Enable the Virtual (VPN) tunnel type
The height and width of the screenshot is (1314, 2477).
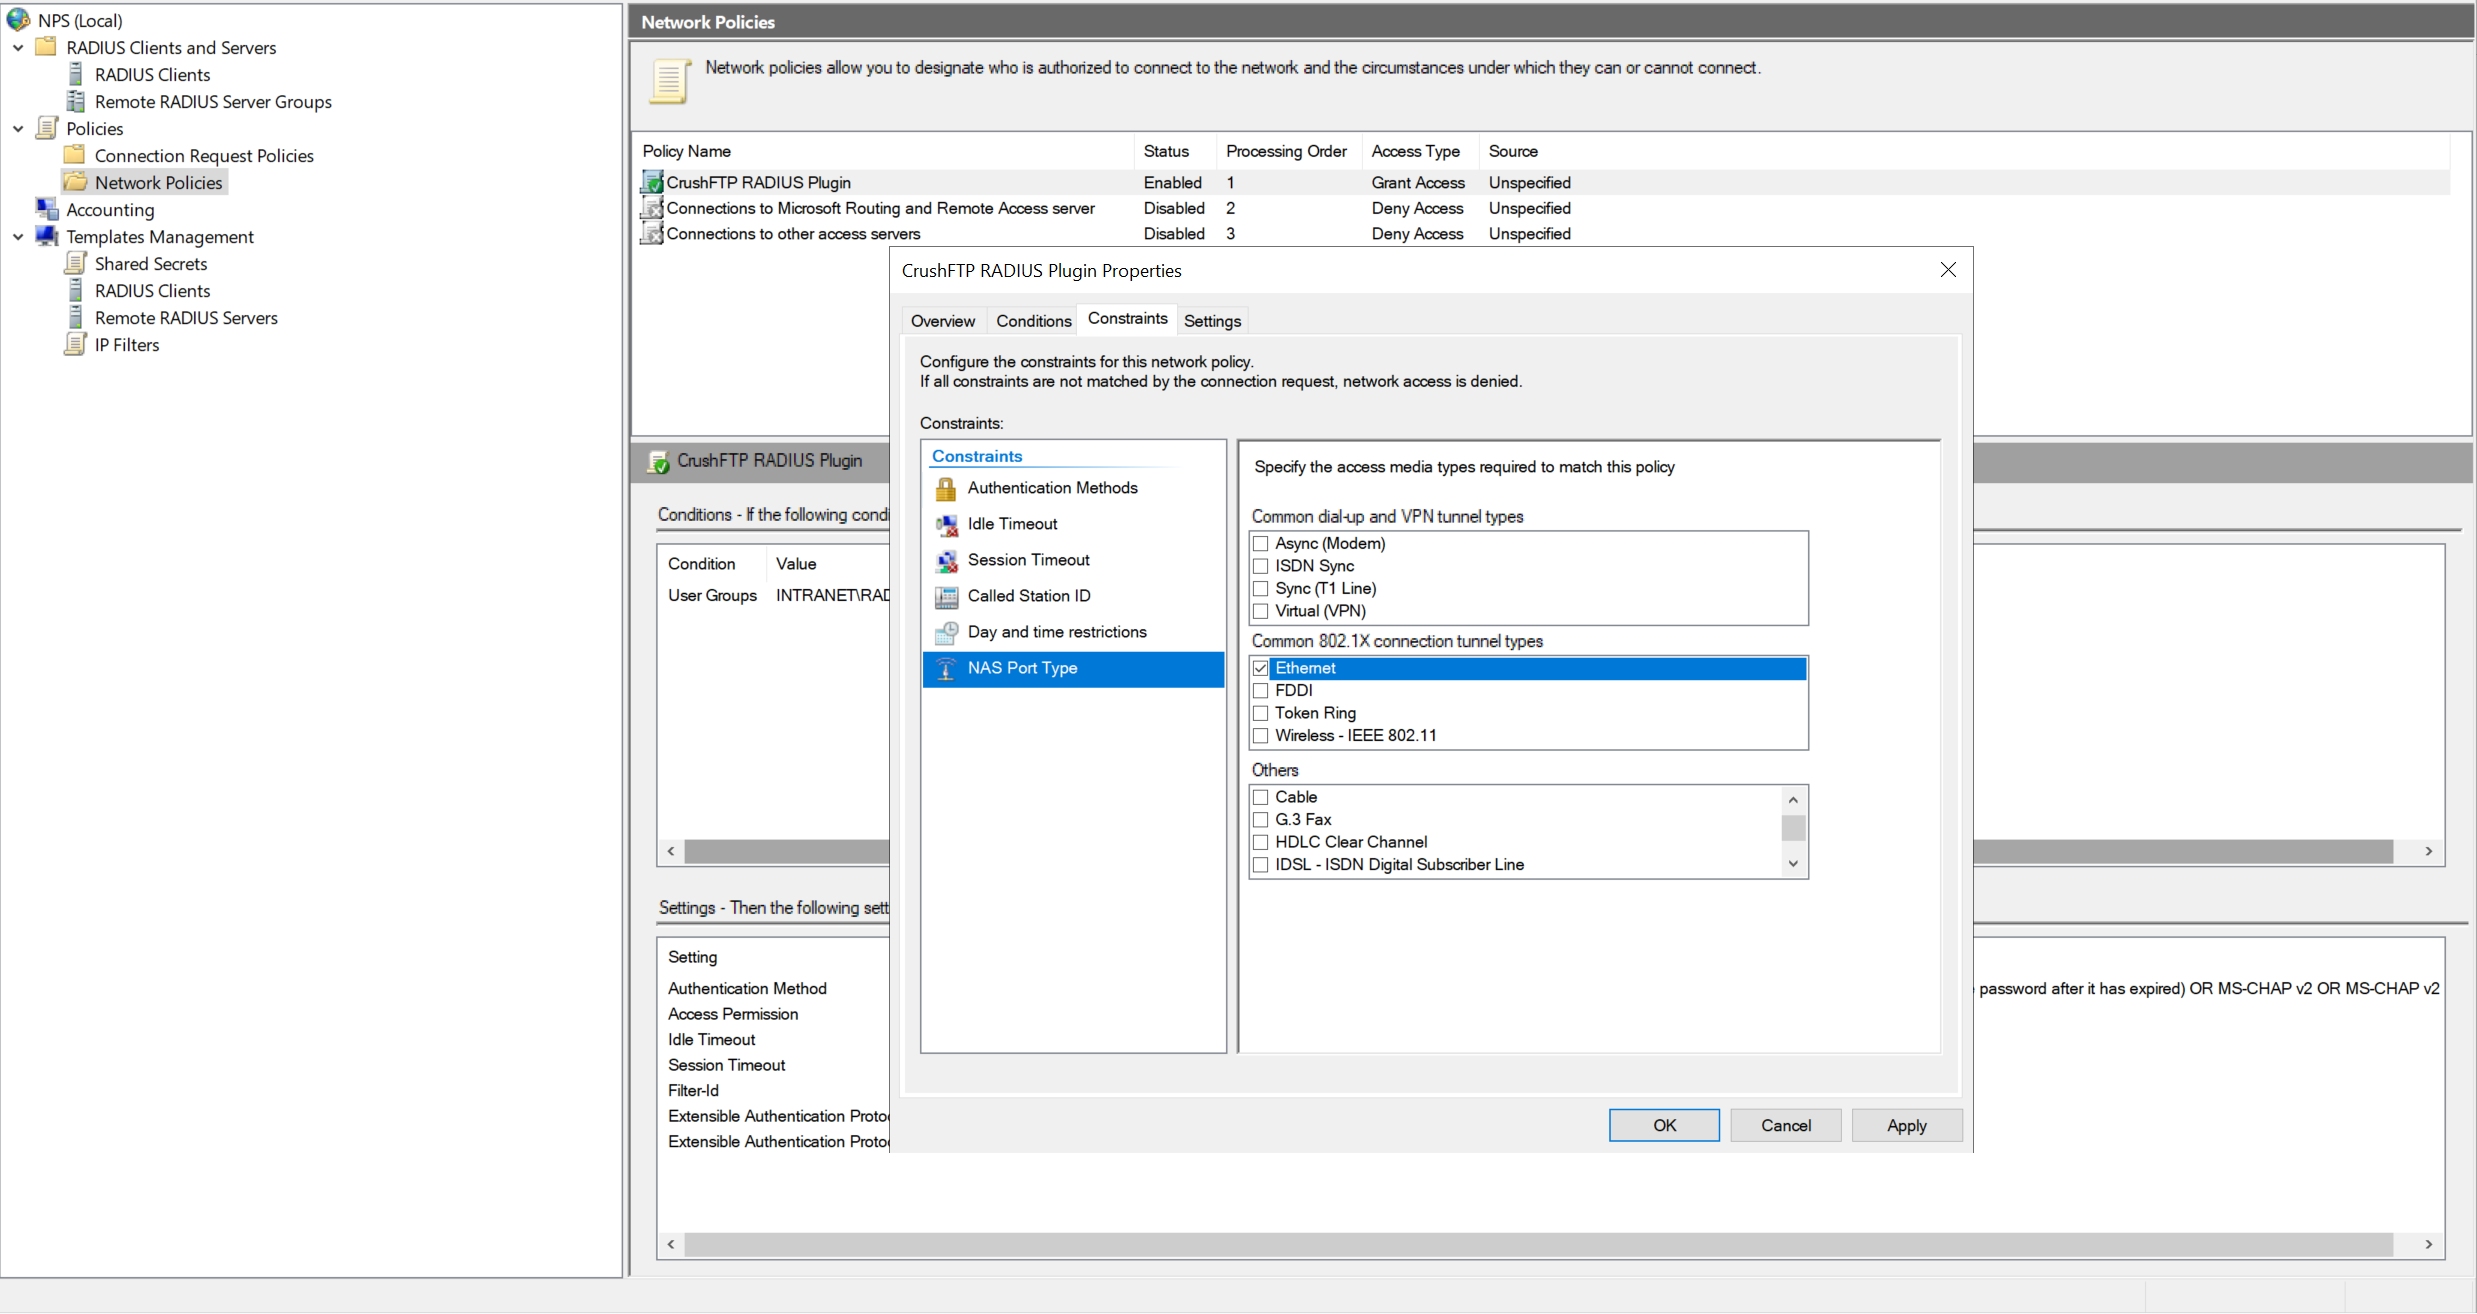coord(1261,611)
